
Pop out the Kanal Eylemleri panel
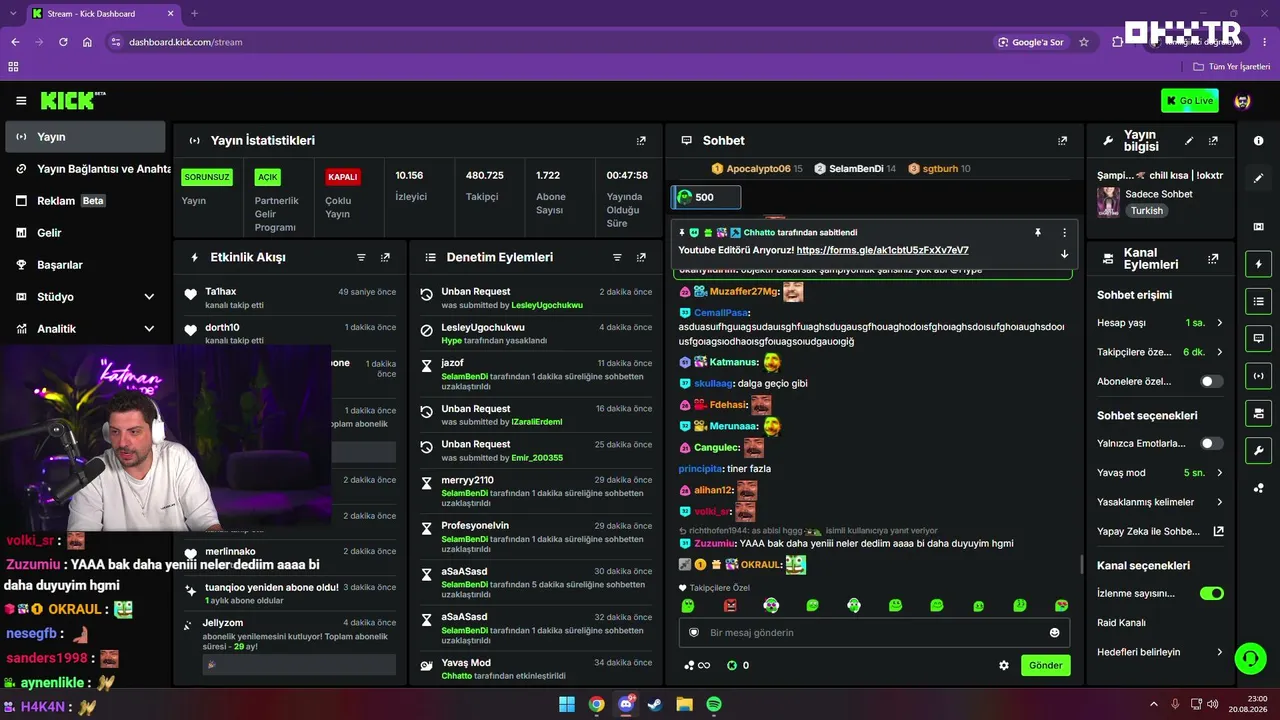click(x=1213, y=258)
